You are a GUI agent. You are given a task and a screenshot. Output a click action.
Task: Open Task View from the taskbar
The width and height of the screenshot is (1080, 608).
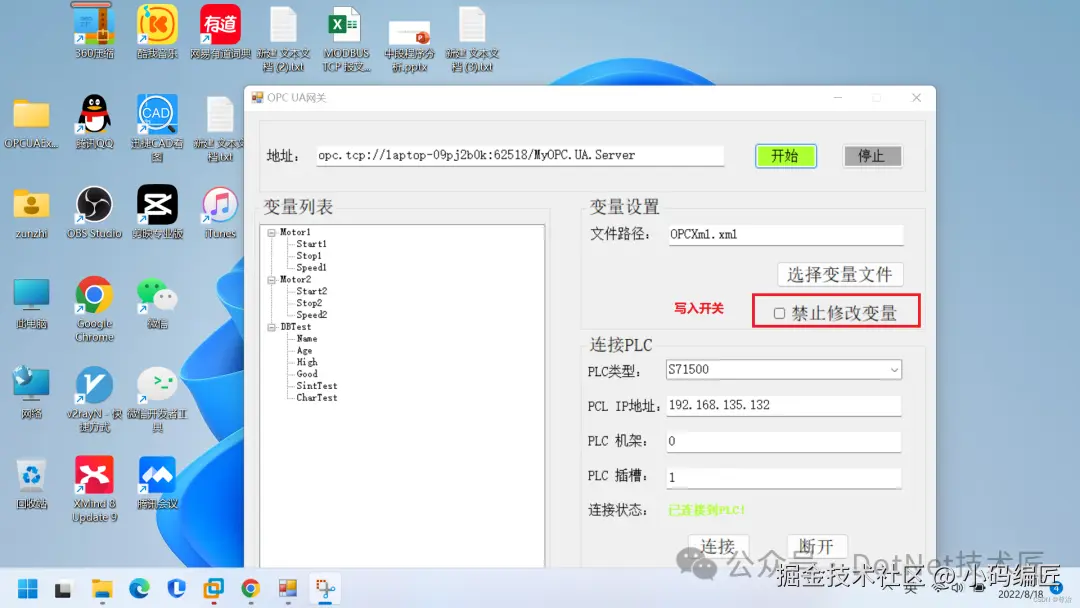tap(63, 589)
